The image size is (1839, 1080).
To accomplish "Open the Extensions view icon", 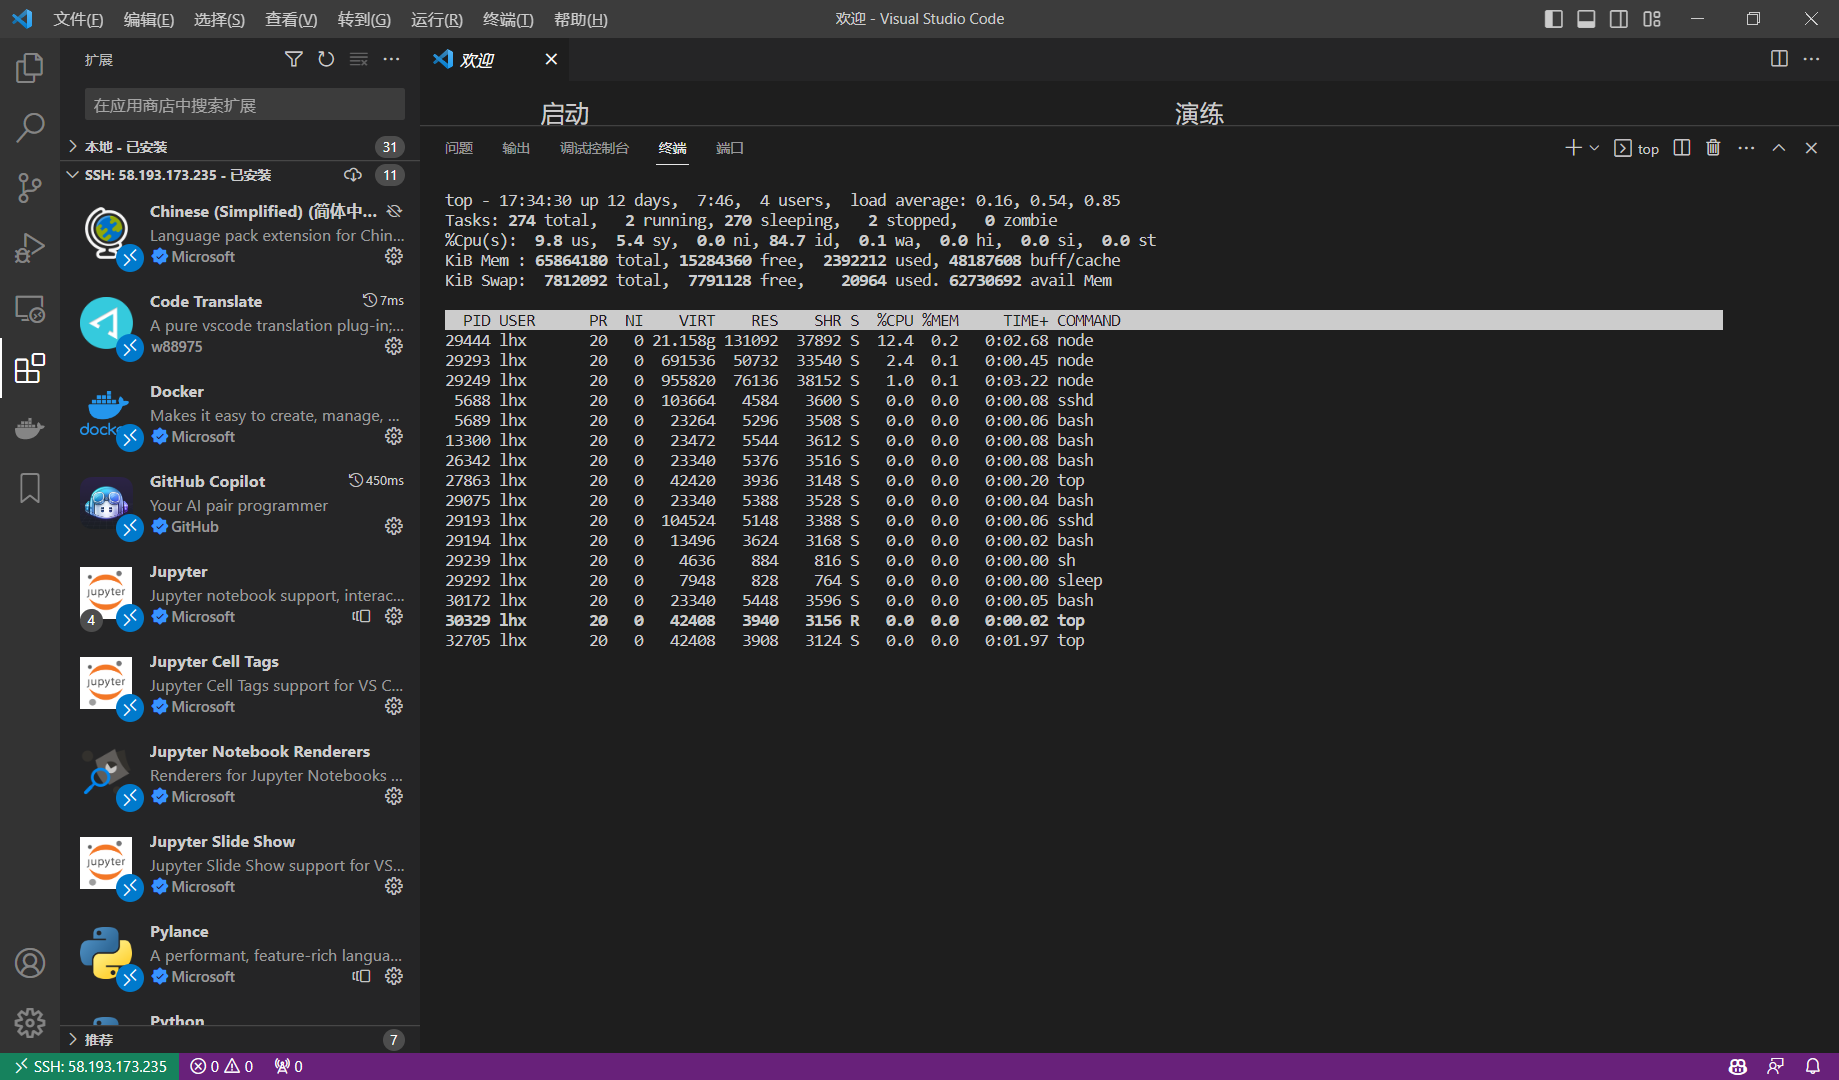I will [x=30, y=368].
